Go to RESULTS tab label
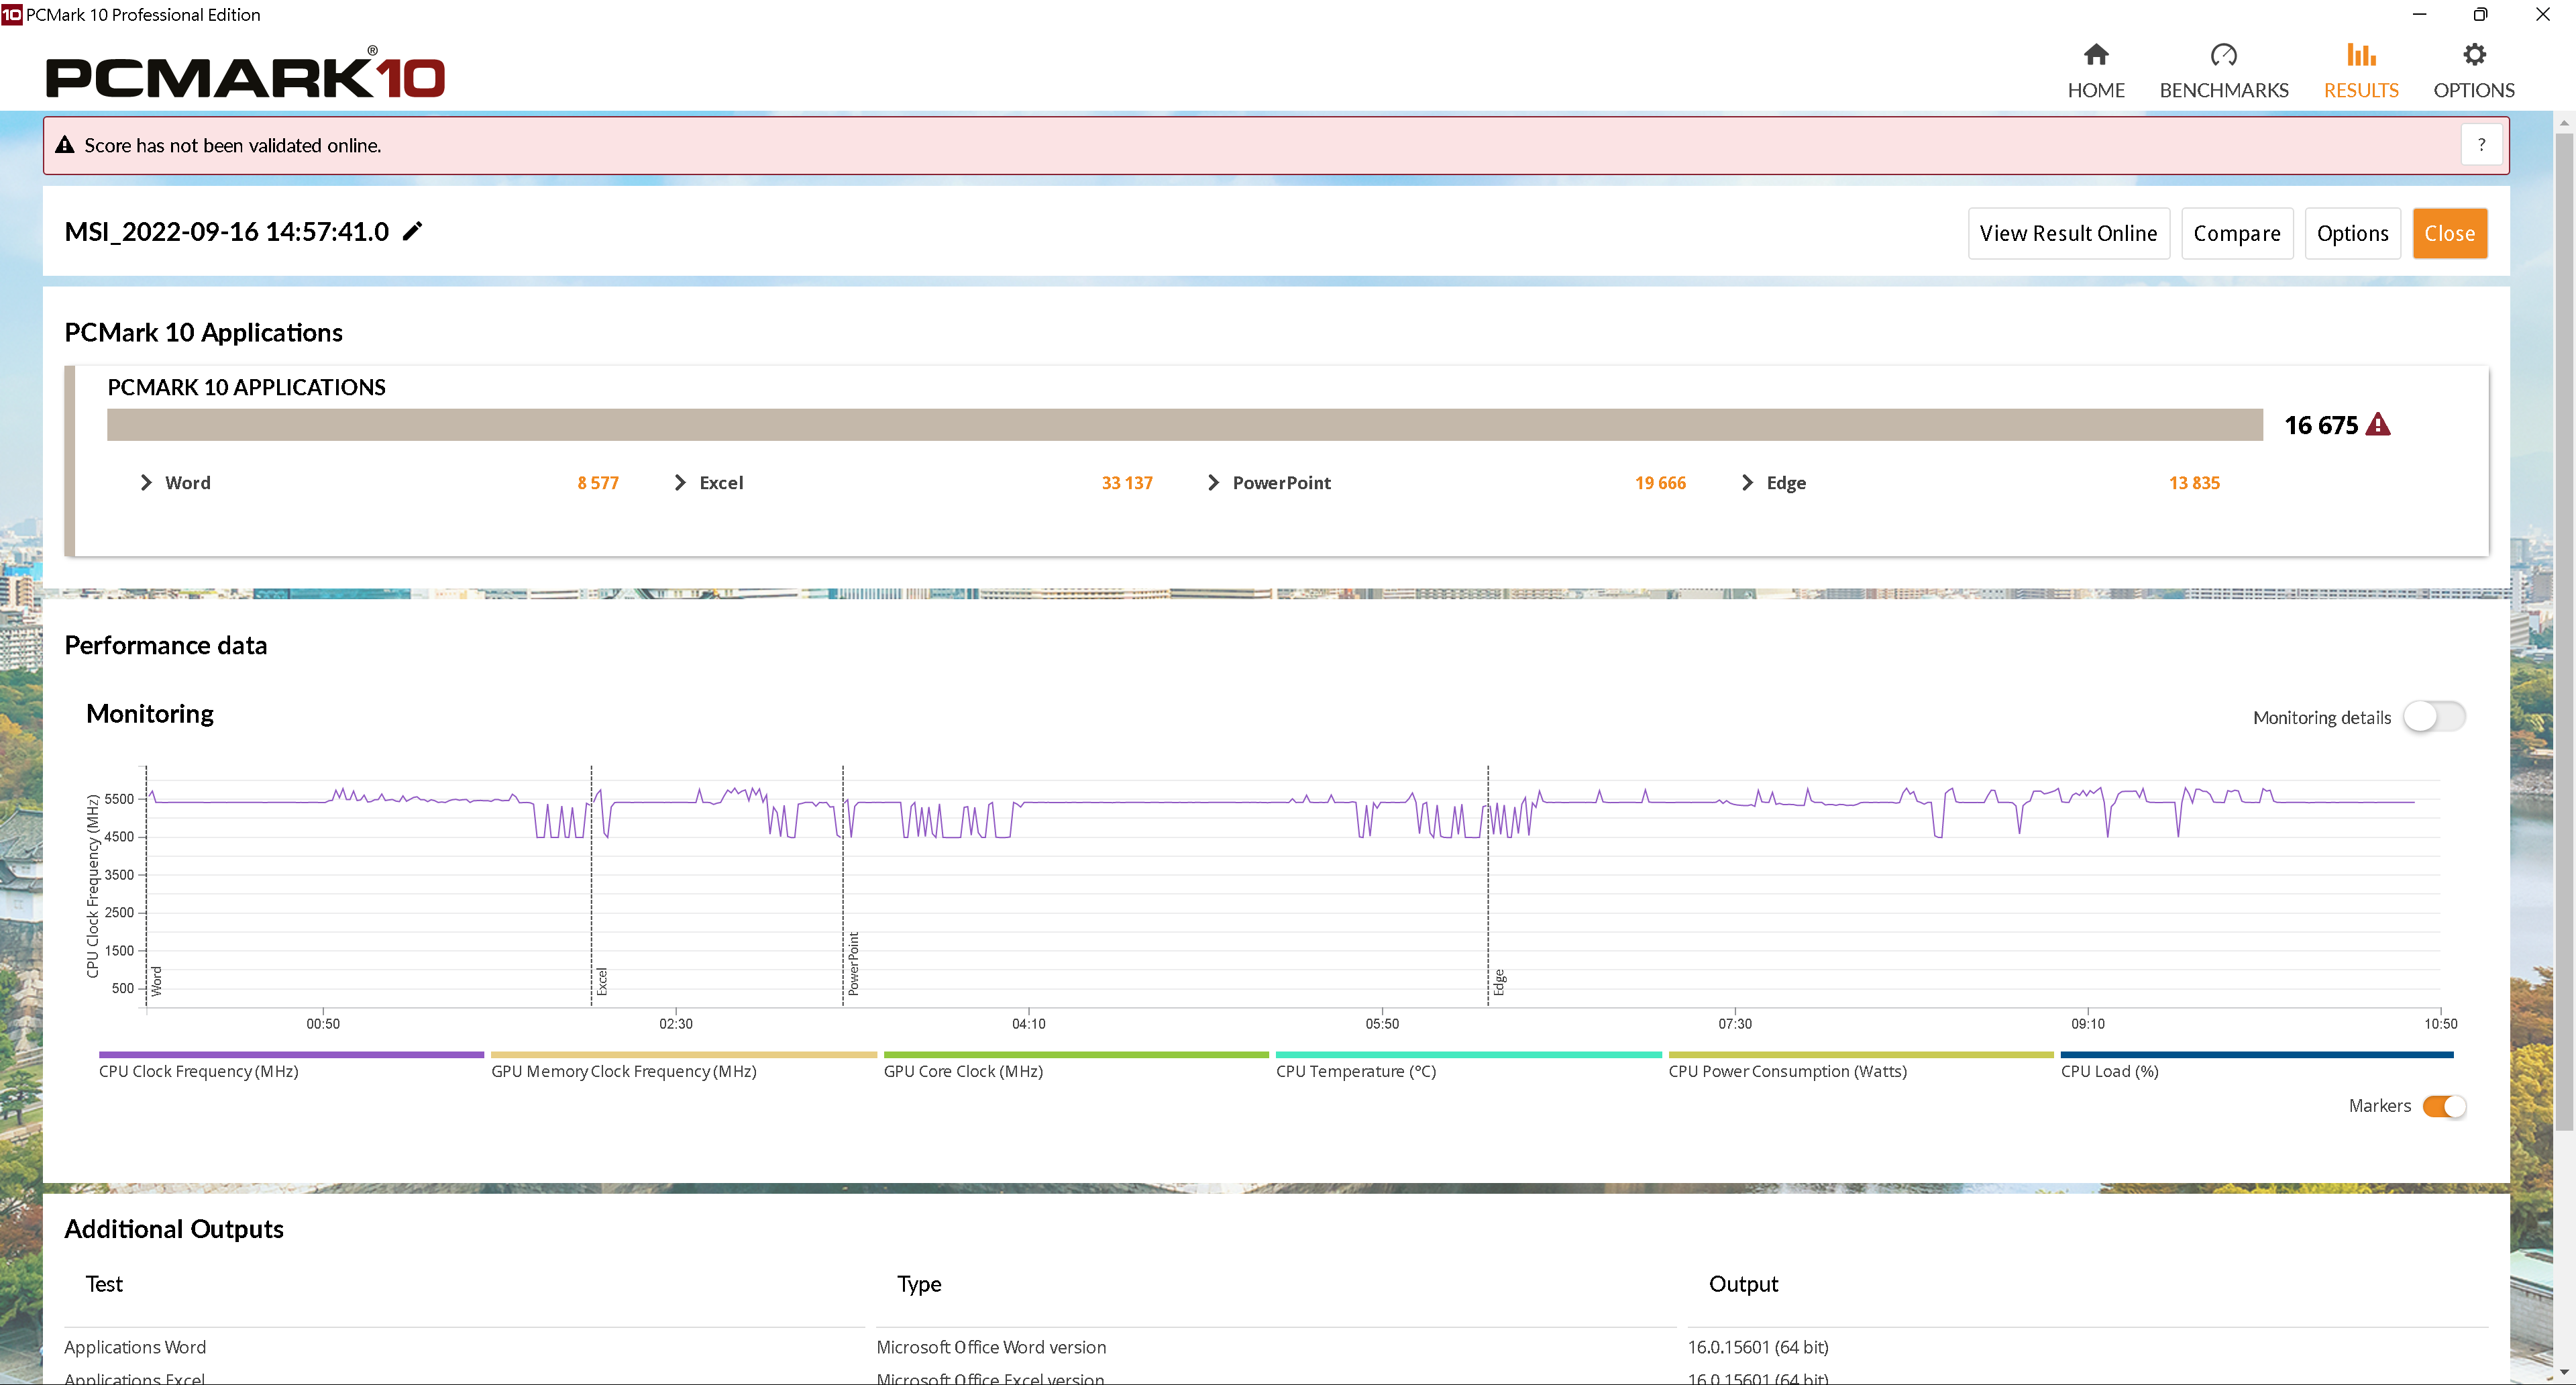Viewport: 2576px width, 1385px height. click(x=2361, y=90)
